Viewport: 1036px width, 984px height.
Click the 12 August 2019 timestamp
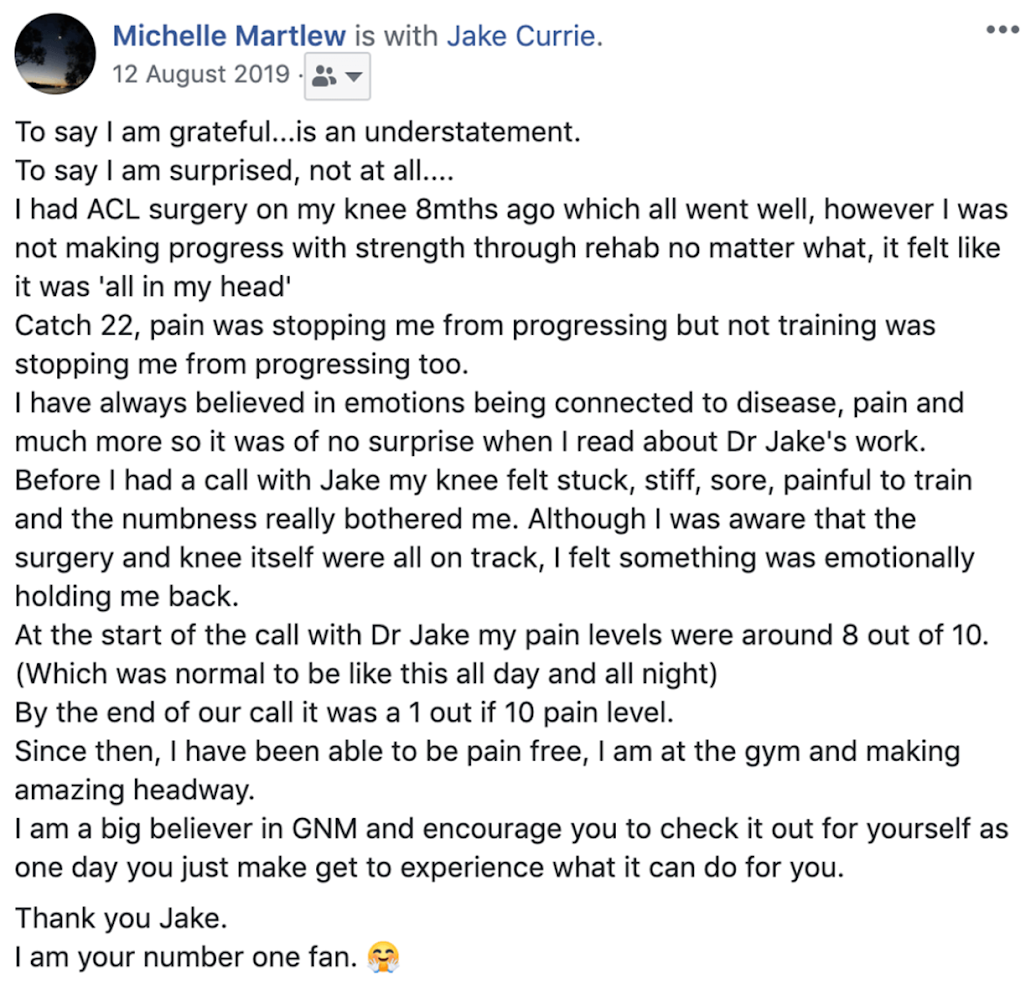pyautogui.click(x=201, y=75)
